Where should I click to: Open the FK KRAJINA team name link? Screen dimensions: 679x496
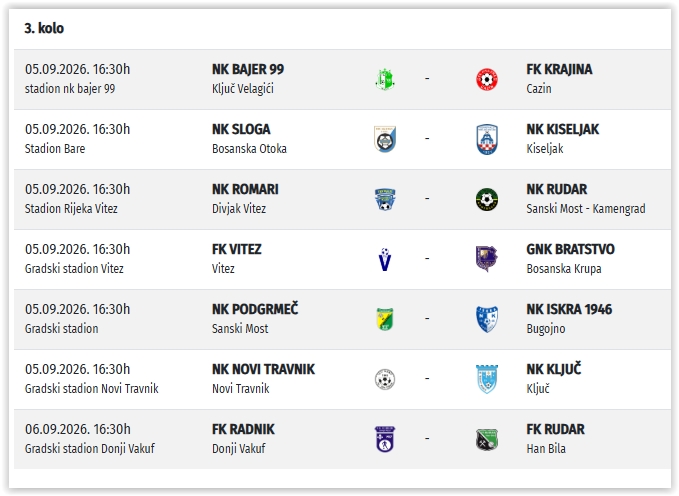(x=559, y=69)
